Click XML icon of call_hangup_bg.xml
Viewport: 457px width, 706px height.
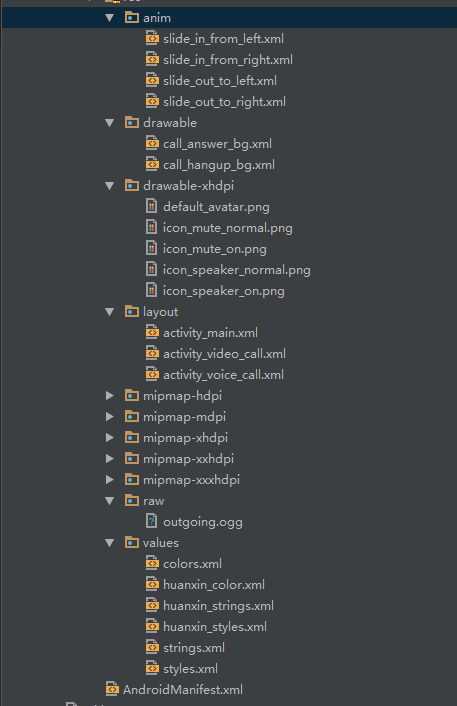[152, 164]
